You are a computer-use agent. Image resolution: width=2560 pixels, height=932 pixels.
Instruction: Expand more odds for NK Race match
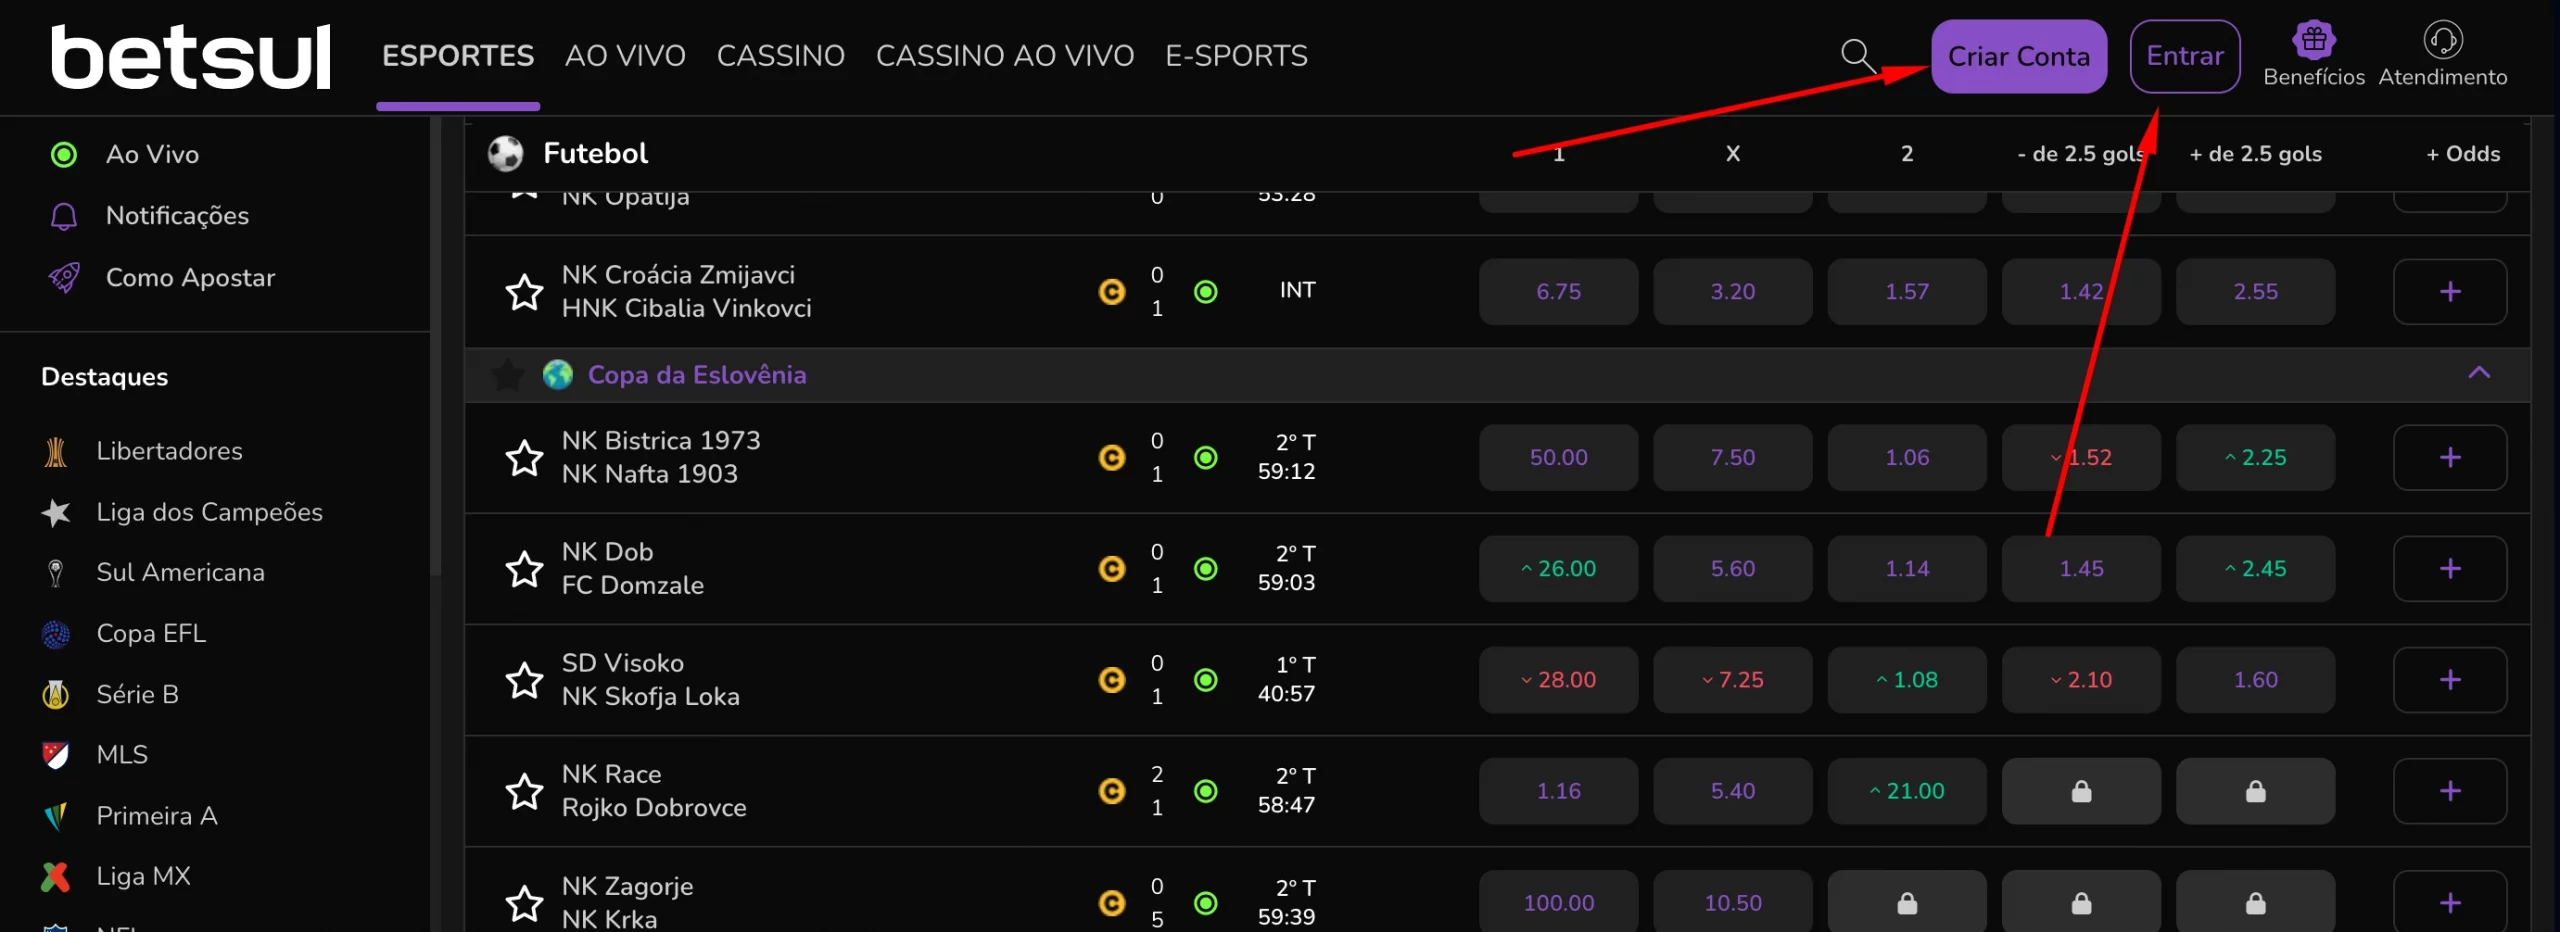coord(2449,791)
